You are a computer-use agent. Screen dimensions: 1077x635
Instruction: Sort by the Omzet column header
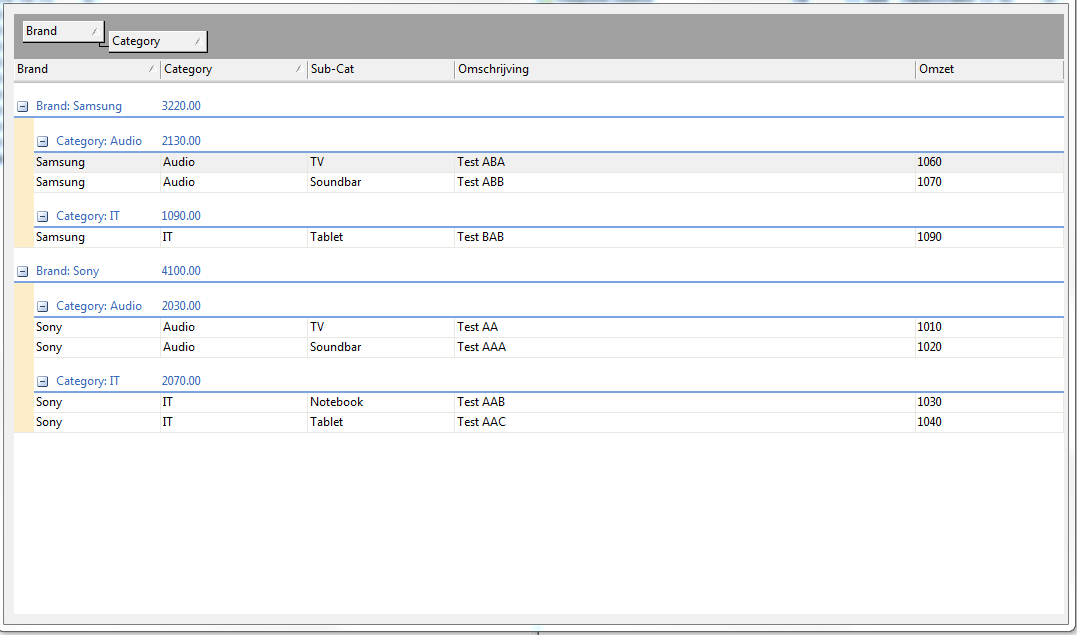point(988,69)
